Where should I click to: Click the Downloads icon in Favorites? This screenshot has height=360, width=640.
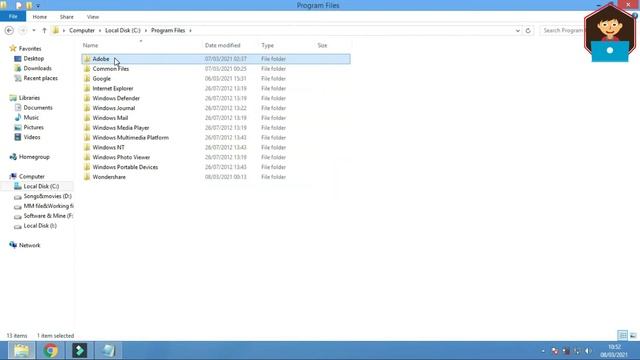point(18,68)
